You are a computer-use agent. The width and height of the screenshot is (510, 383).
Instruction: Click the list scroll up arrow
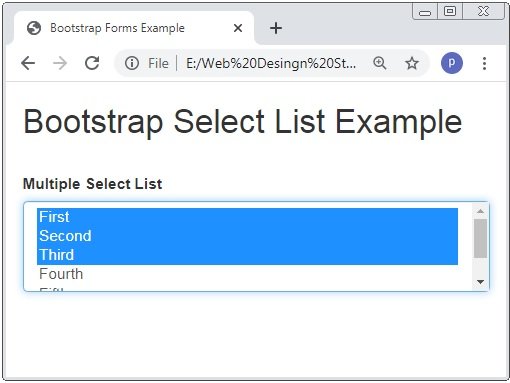pos(480,211)
